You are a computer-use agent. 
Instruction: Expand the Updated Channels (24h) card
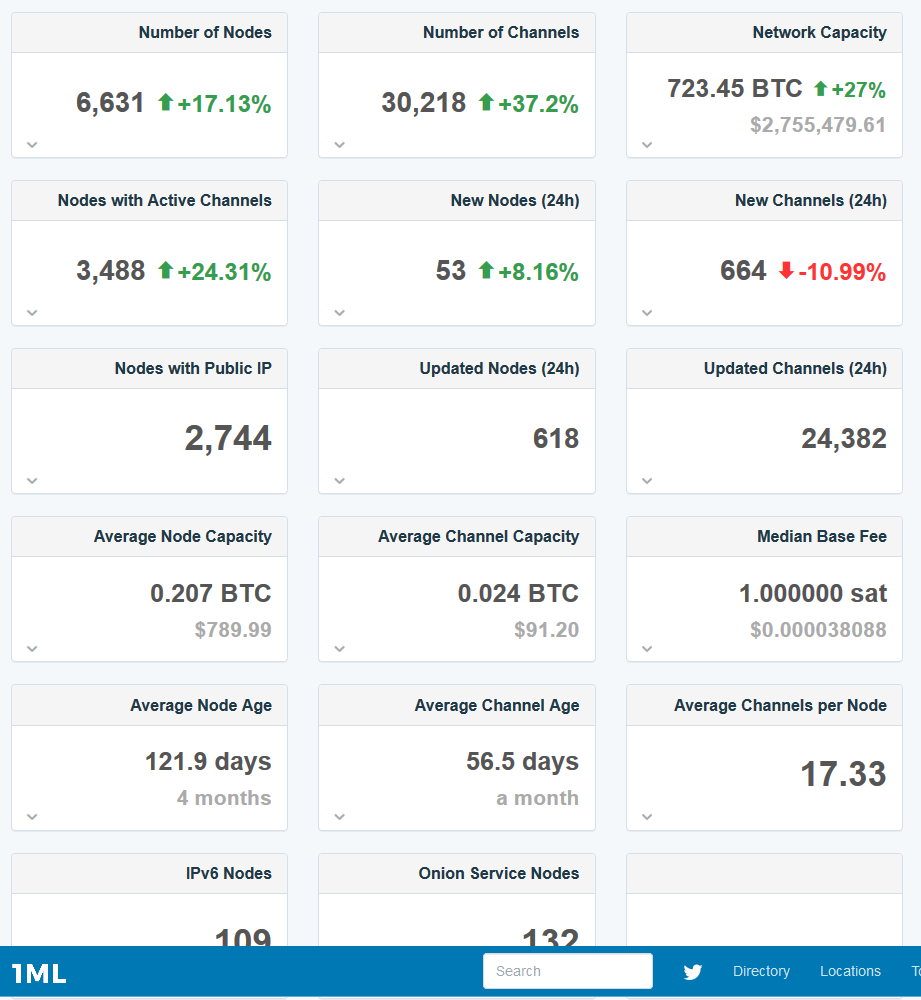coord(645,480)
